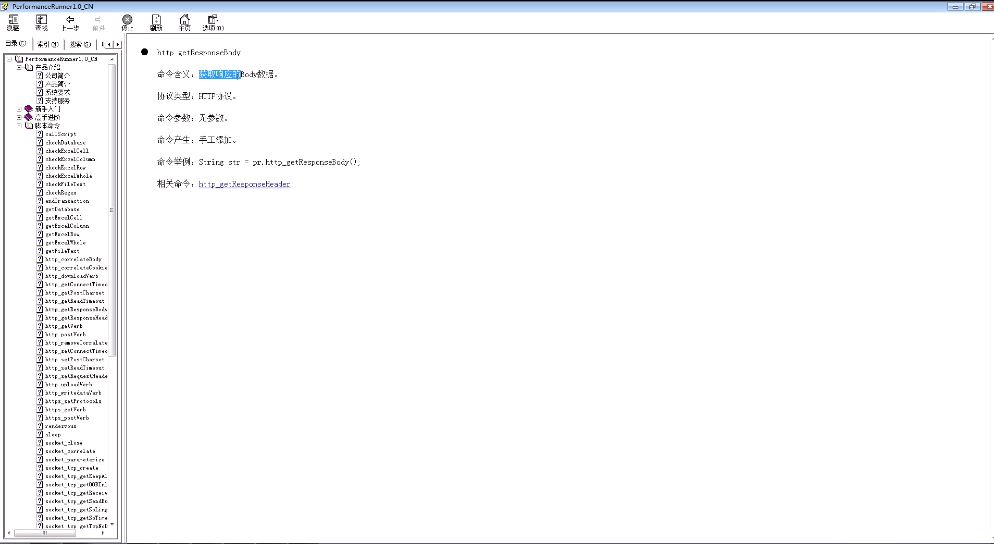Open the socket_tcp_create topic
994x544 pixels.
72,468
